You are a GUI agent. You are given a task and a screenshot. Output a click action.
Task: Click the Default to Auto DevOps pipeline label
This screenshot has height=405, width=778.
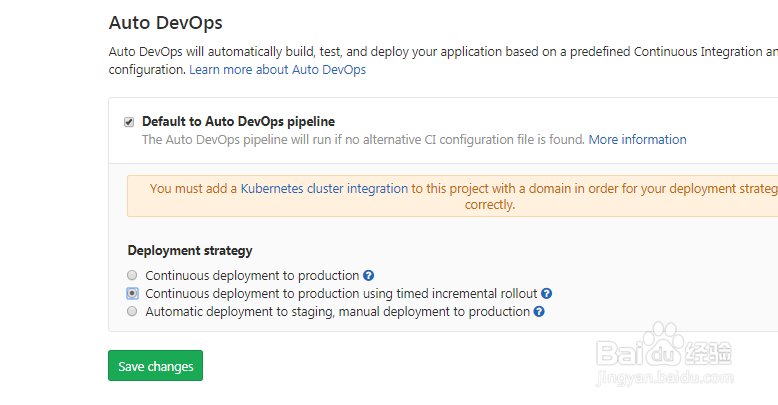click(238, 122)
